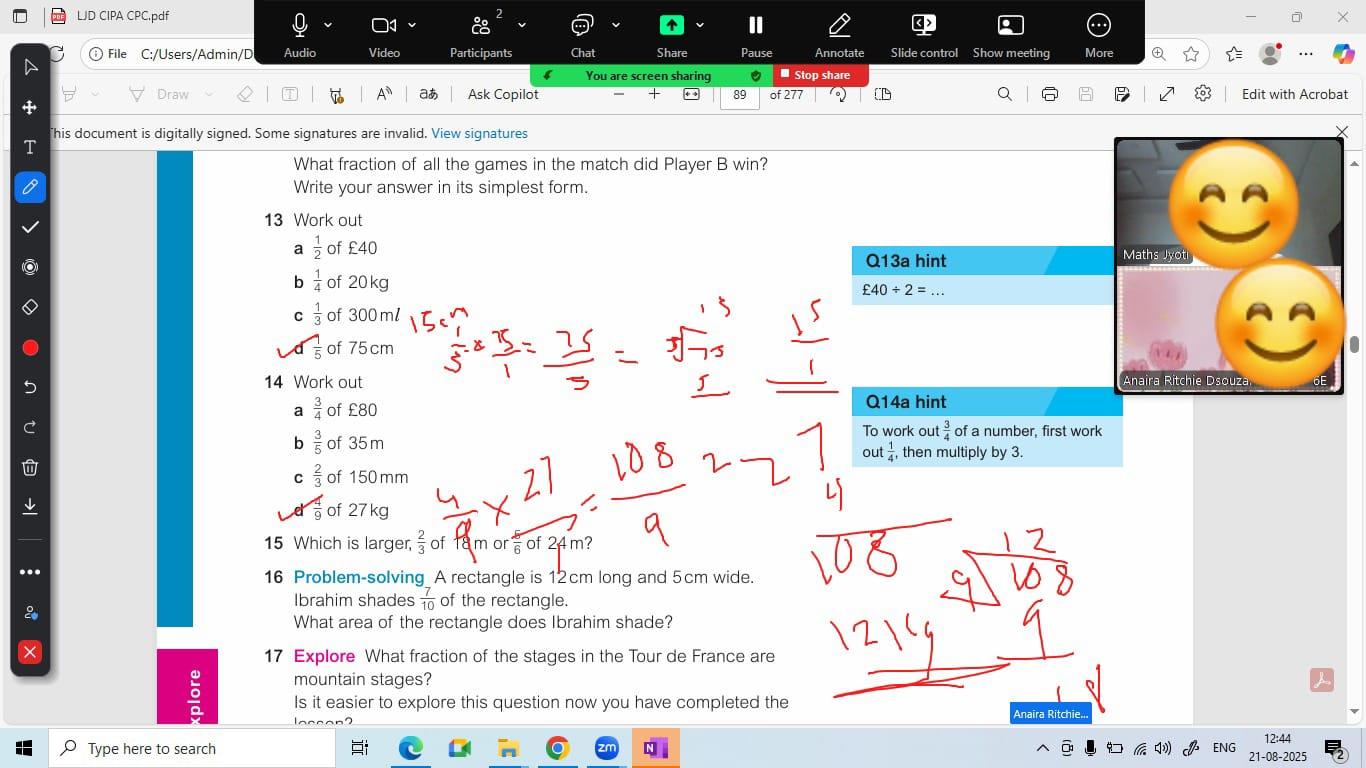This screenshot has height=768, width=1366.
Task: Click the undo annotation arrow
Action: click(30, 387)
